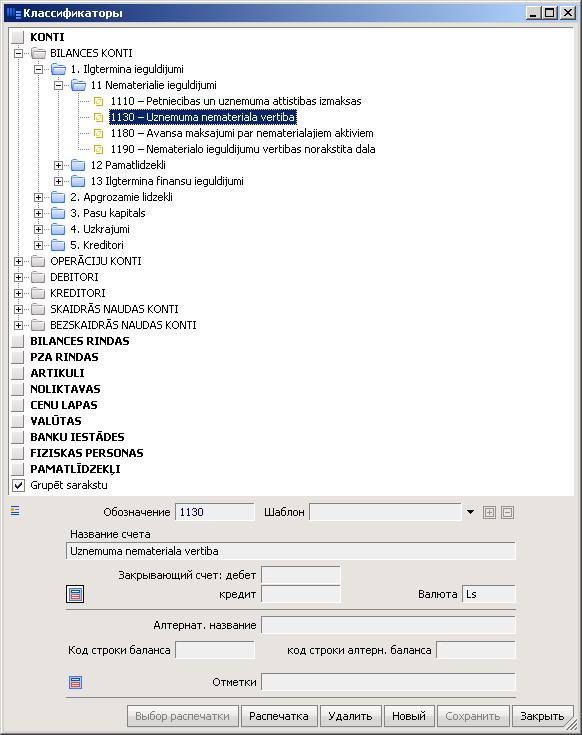
Task: Select account icon for 1190 Nematerialo entry
Action: coord(98,149)
